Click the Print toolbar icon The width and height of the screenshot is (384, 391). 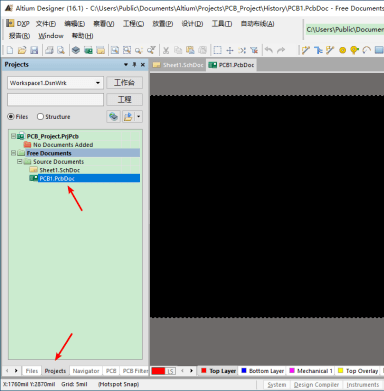click(49, 50)
